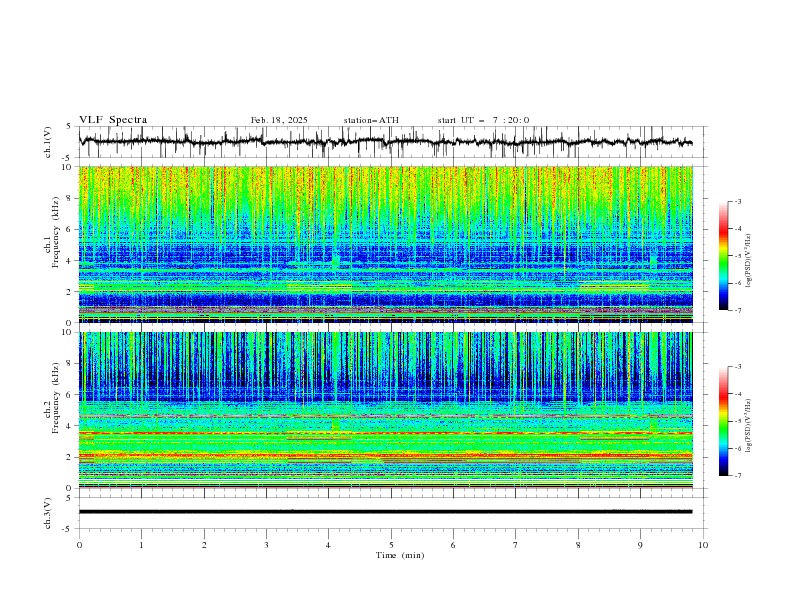Click the time axis tick label '5'
Viewport: 792px width, 612px height.
(391, 545)
